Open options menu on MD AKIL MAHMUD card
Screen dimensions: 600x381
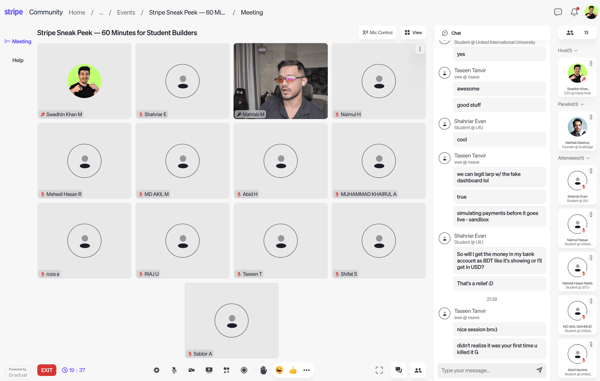click(591, 301)
